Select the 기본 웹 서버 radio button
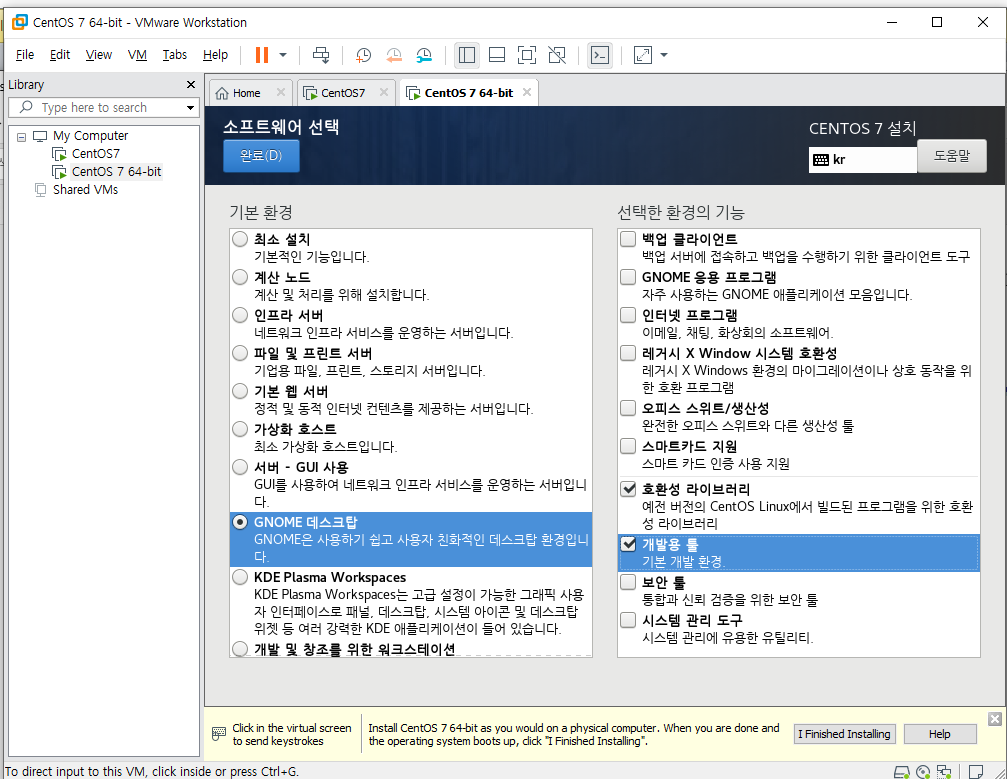 coord(240,391)
